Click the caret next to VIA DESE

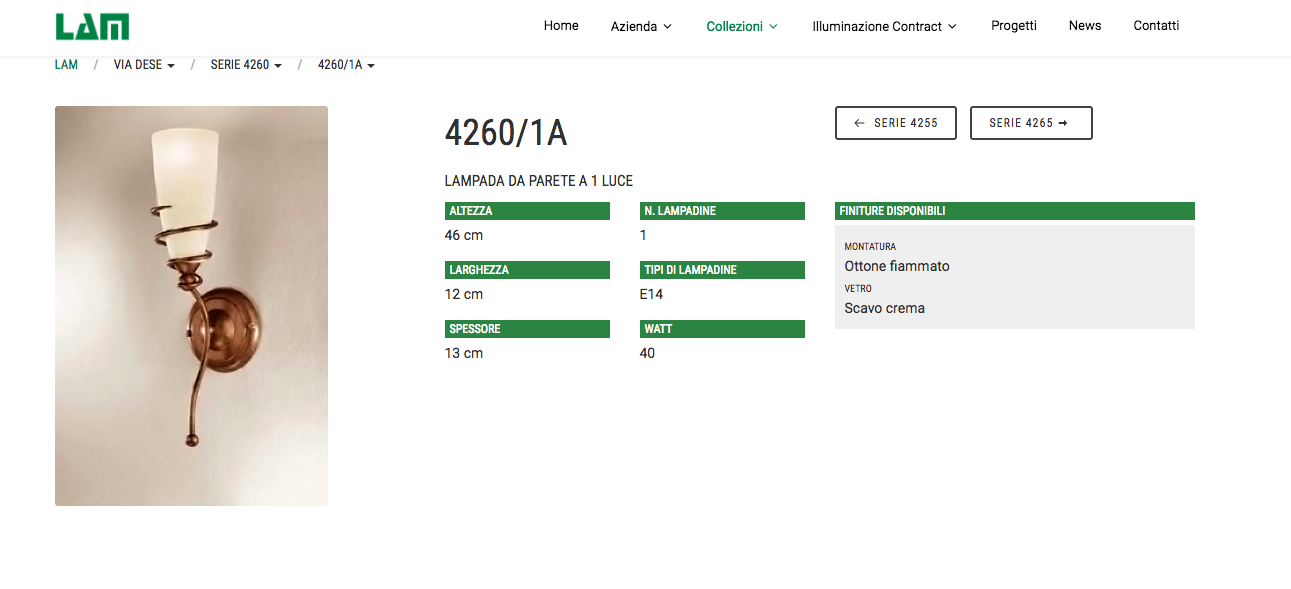(171, 66)
